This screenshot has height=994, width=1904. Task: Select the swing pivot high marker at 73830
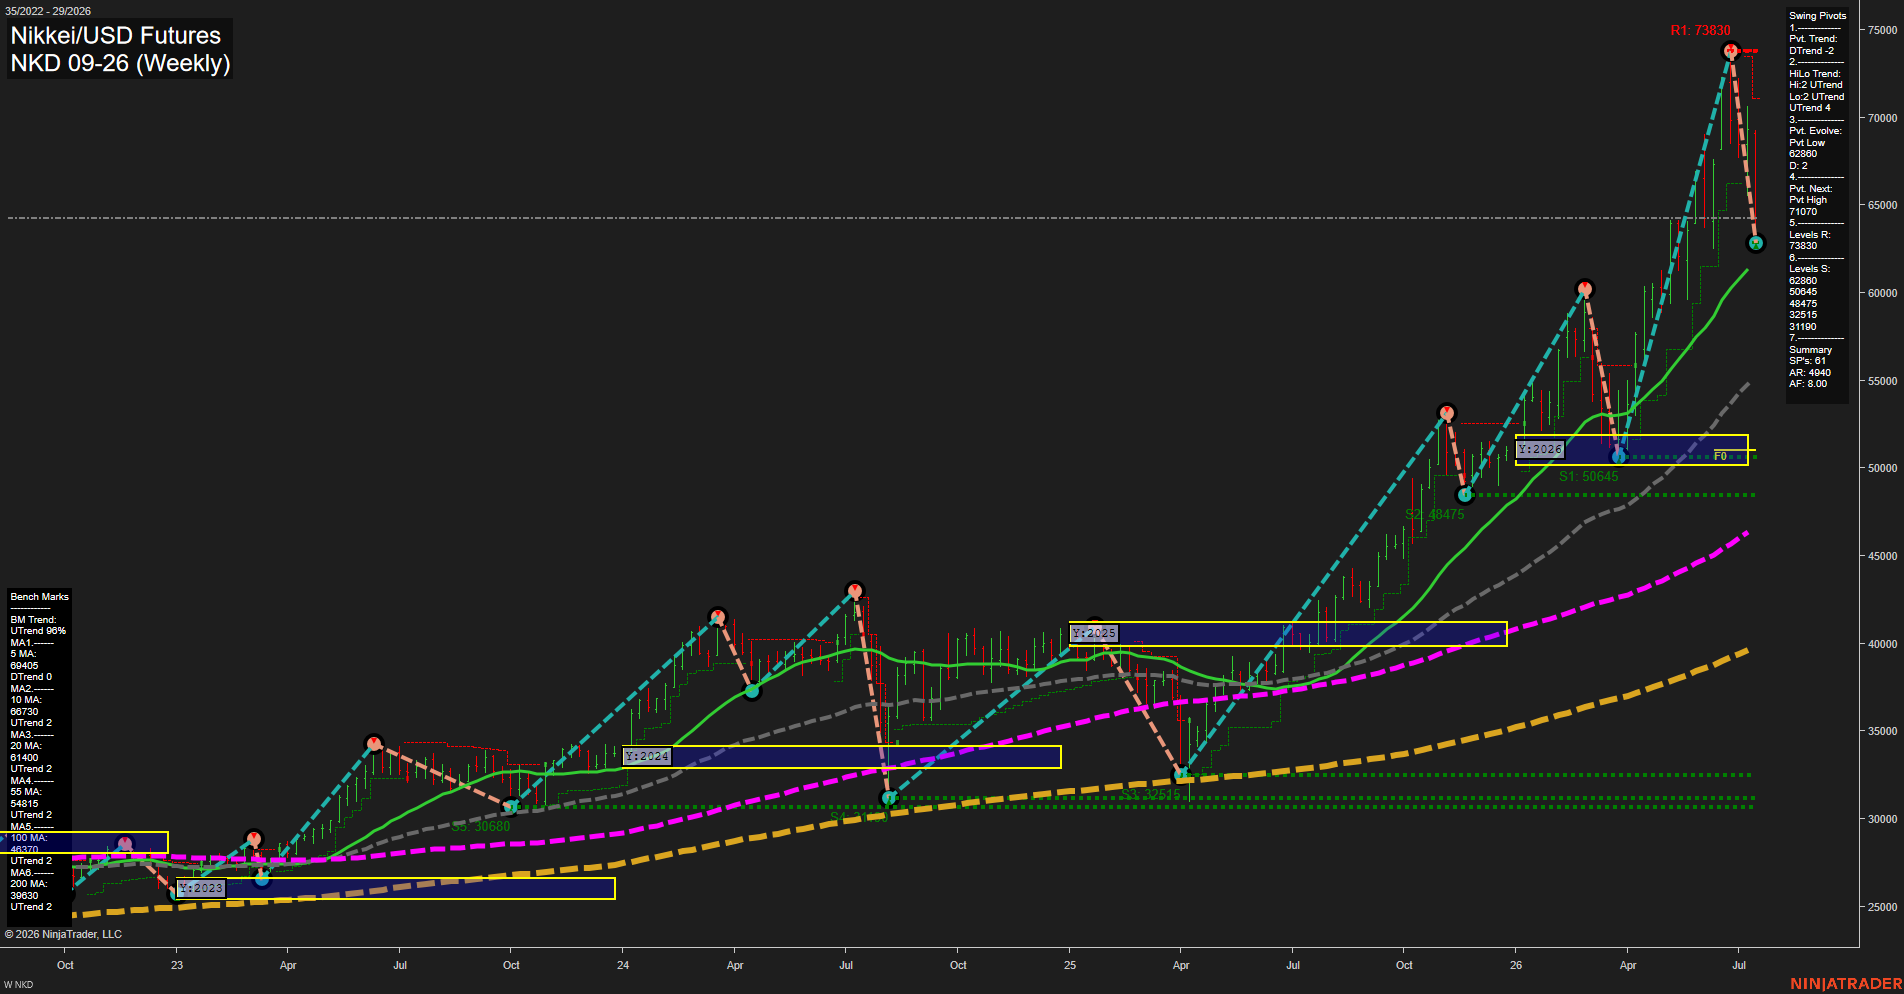1730,50
